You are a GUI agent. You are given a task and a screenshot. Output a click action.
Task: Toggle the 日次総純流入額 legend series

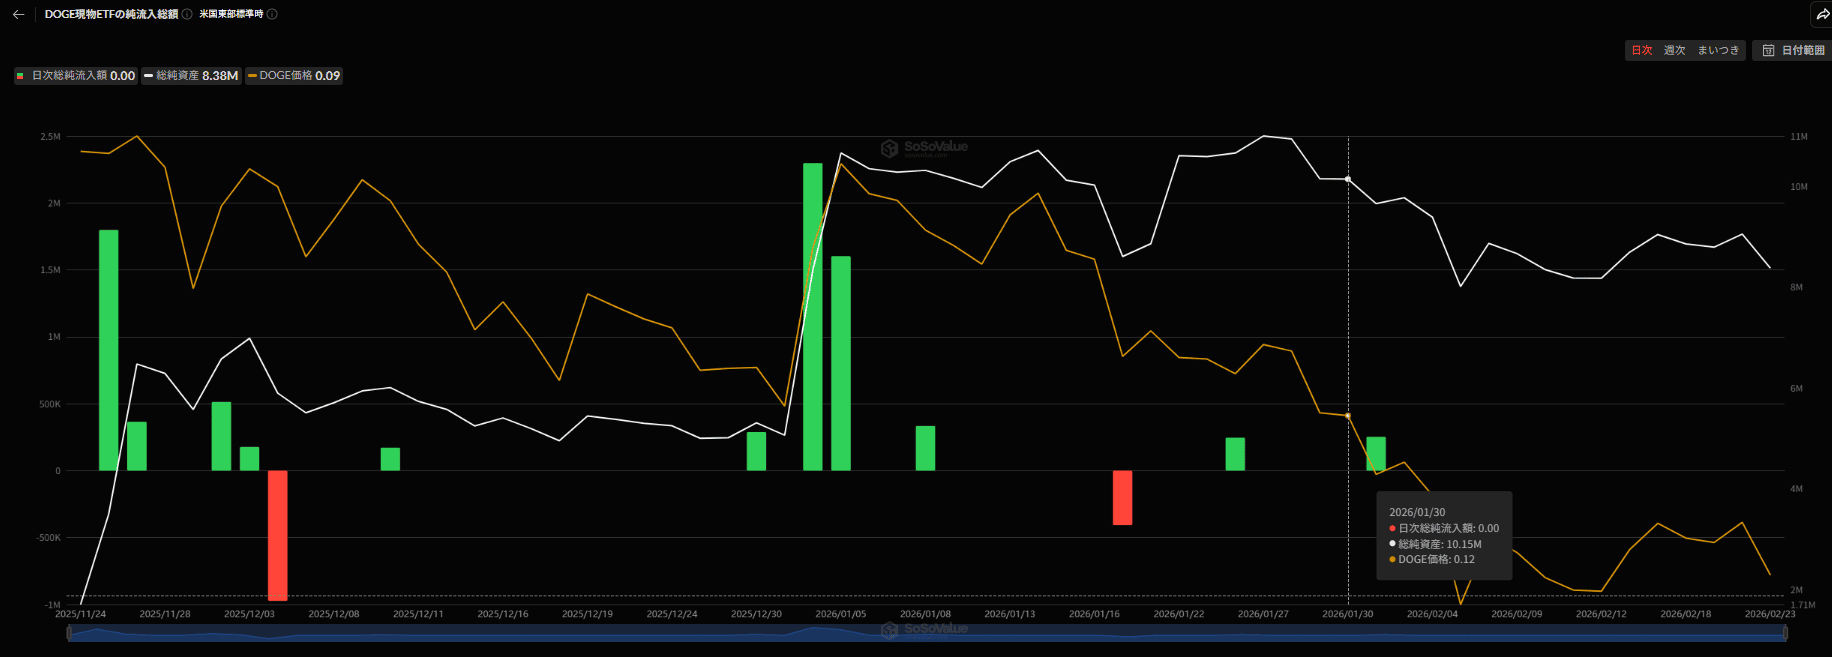(76, 76)
